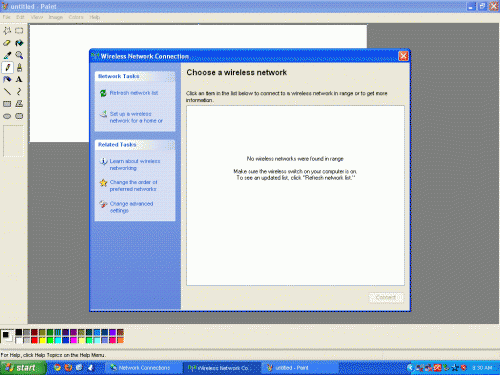
Task: Launch Firefox from the Quick Launch bar
Action: pos(68,368)
